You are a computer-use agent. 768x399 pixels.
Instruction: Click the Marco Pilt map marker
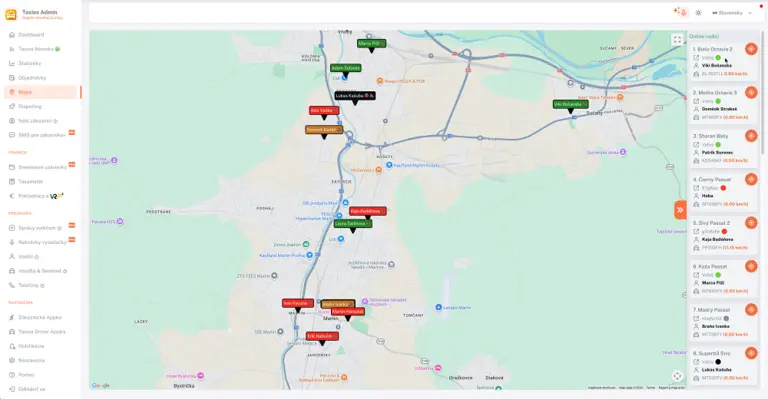371,44
